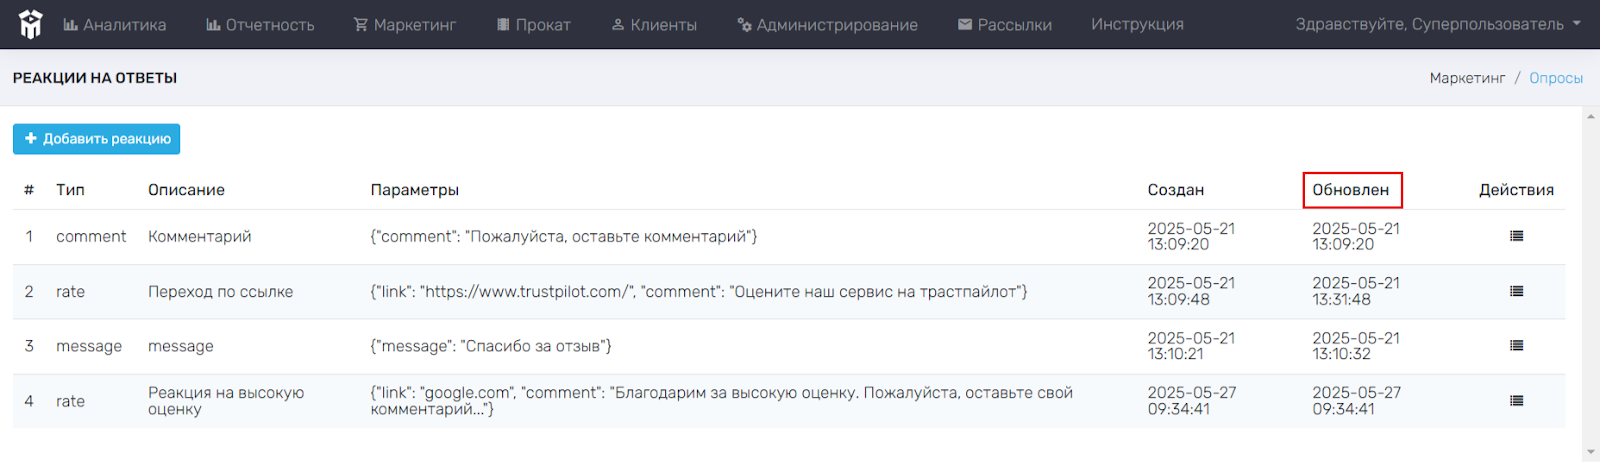Click scrollbar up arrow on the right edge
The width and height of the screenshot is (1600, 472).
1591,117
